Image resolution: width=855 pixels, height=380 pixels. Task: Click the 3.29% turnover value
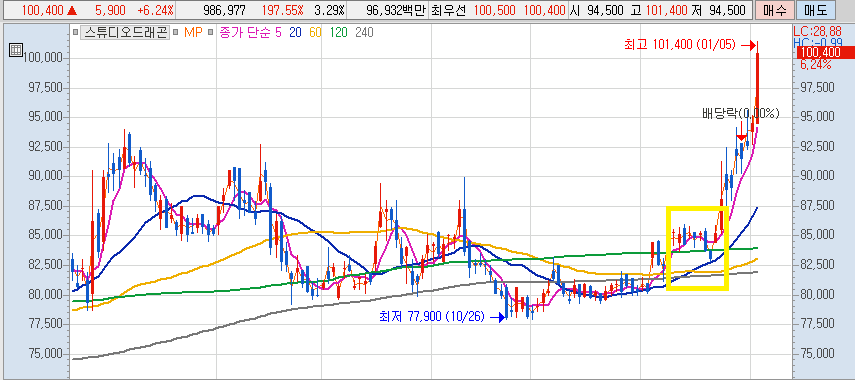pos(329,10)
